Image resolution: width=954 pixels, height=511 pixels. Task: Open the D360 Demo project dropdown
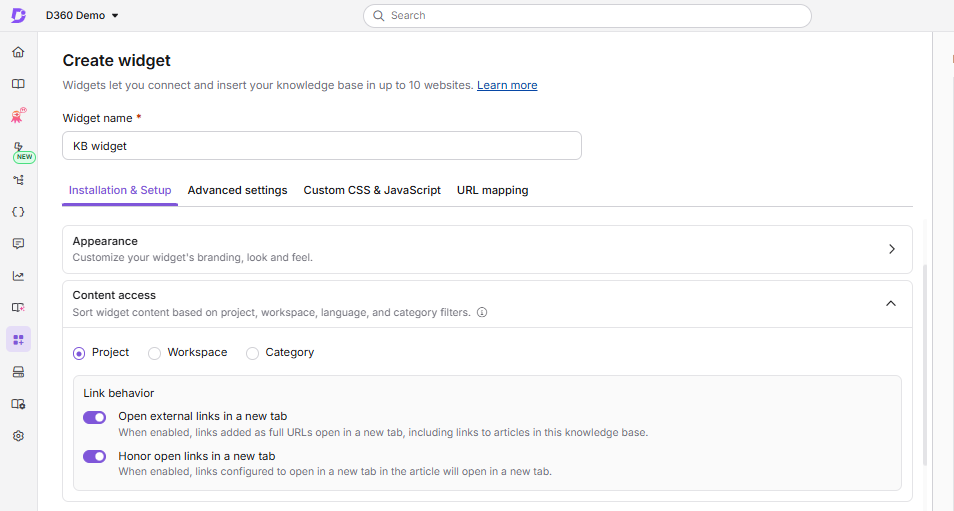[82, 15]
